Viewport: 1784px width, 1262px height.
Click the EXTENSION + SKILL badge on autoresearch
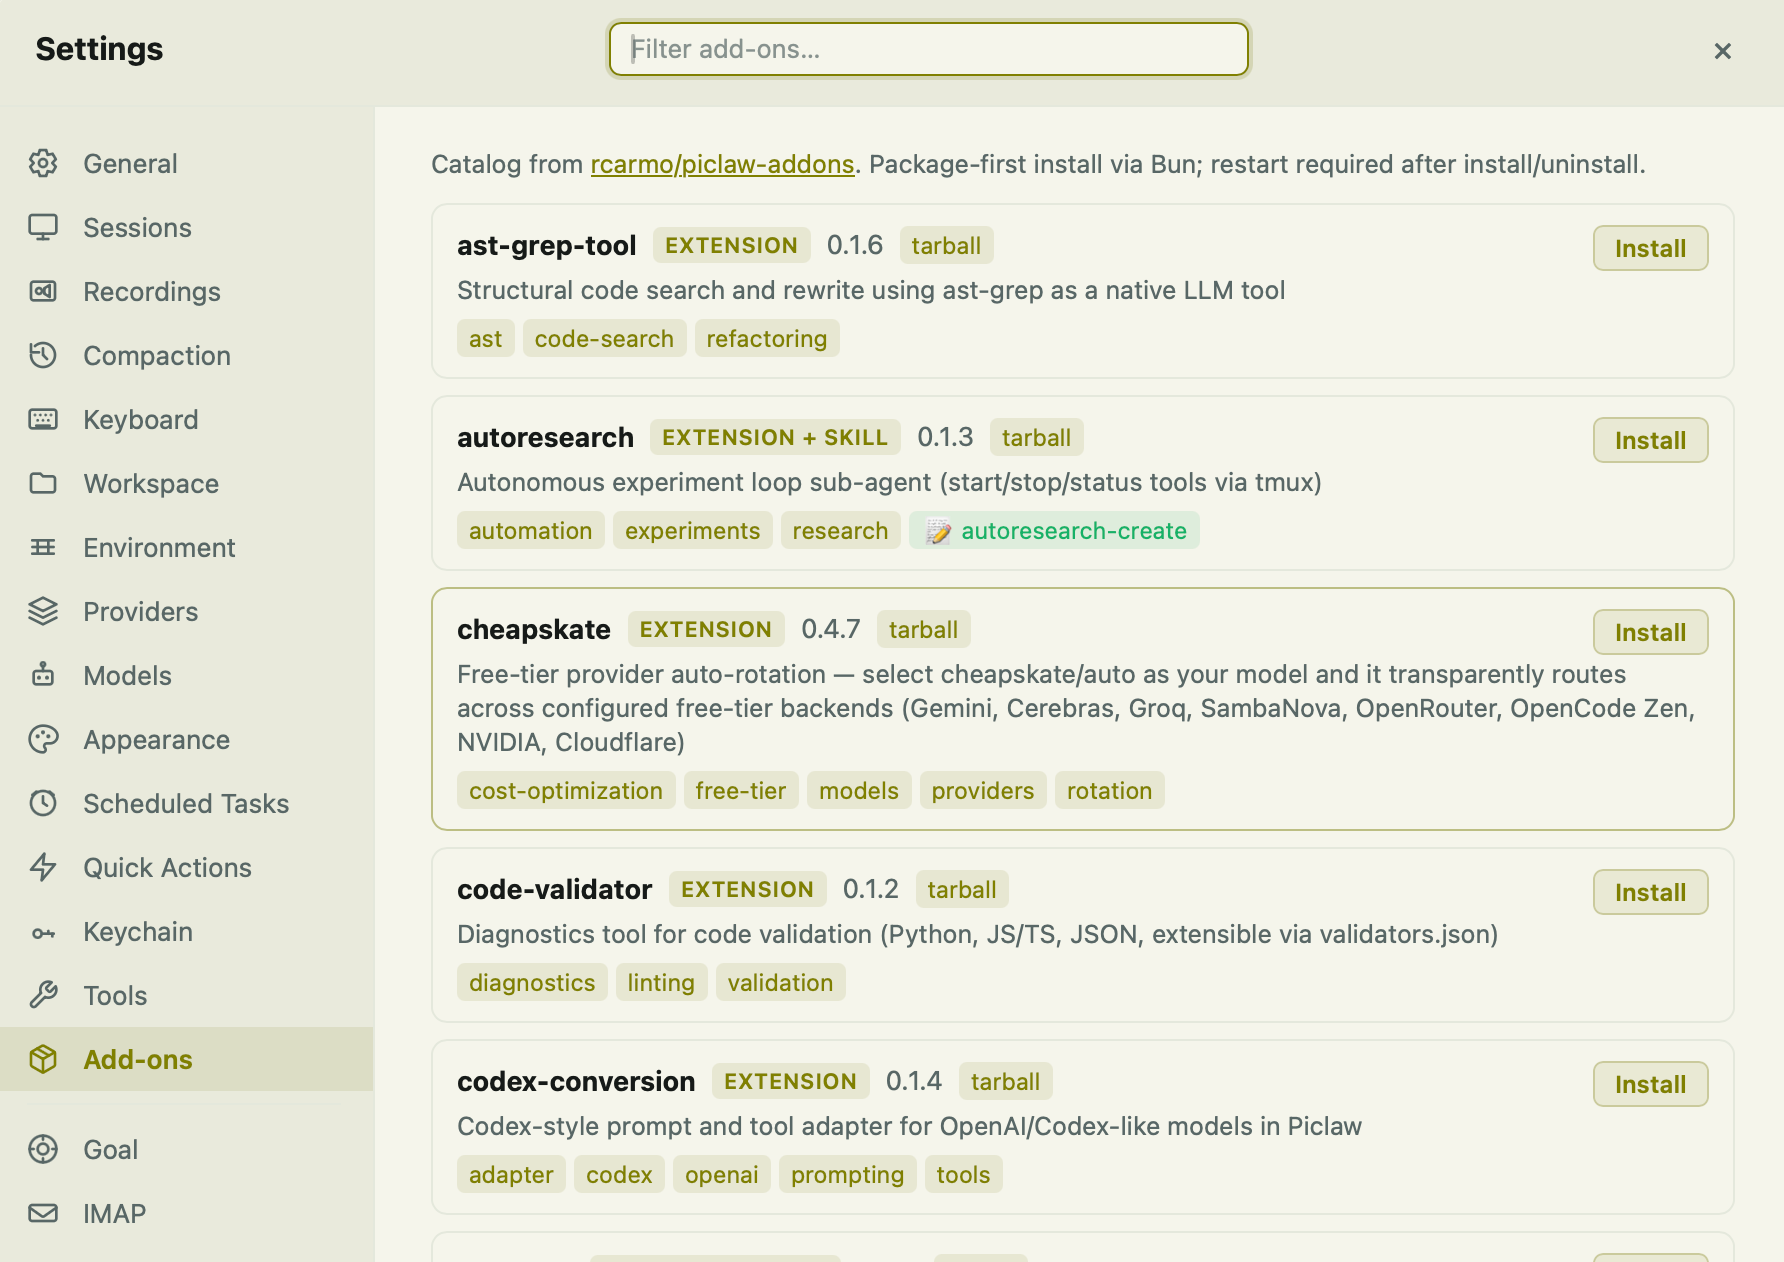pos(775,437)
